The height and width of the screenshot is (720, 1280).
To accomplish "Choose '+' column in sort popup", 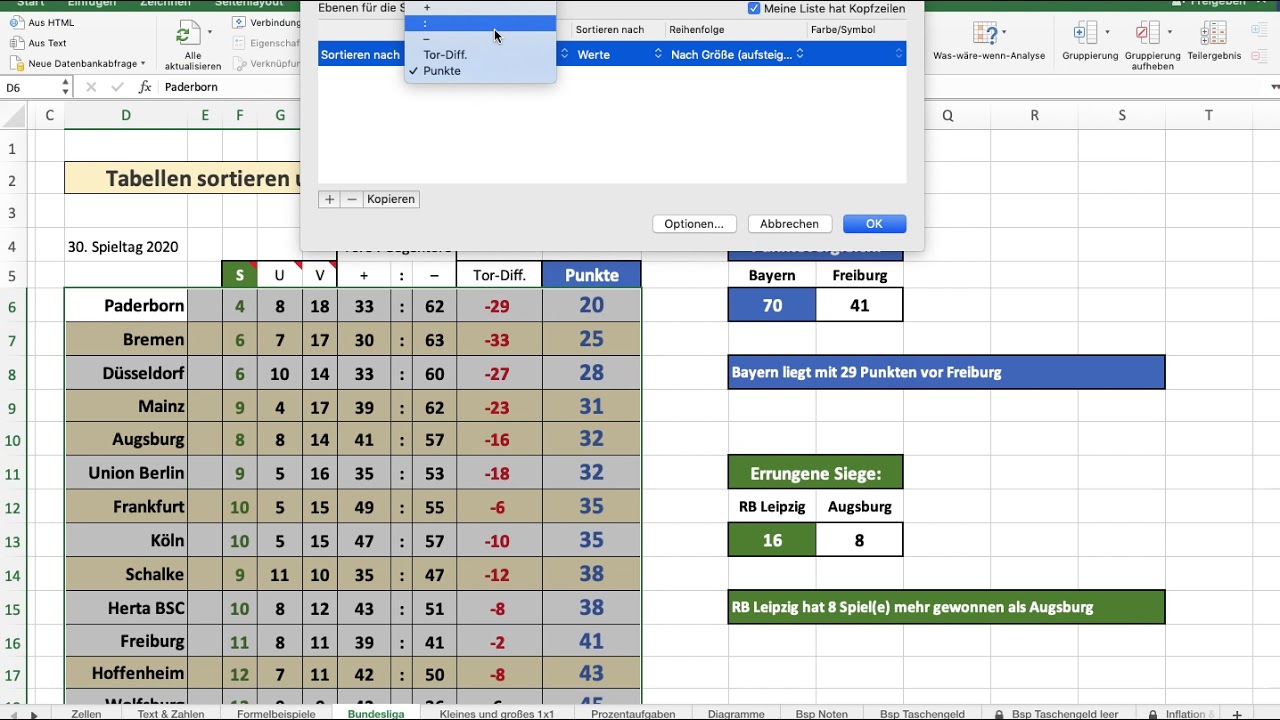I will click(480, 7).
